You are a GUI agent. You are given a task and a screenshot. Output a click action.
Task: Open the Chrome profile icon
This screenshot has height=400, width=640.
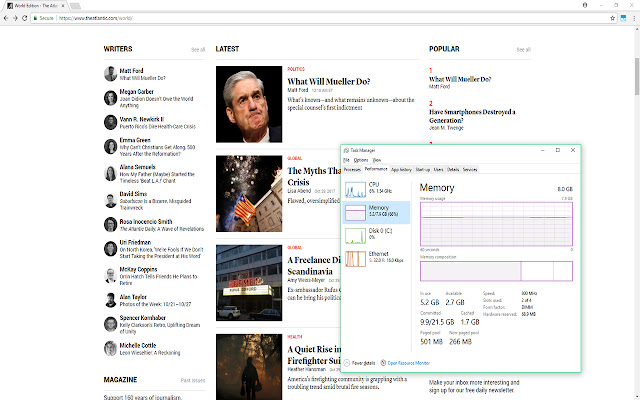(585, 5)
